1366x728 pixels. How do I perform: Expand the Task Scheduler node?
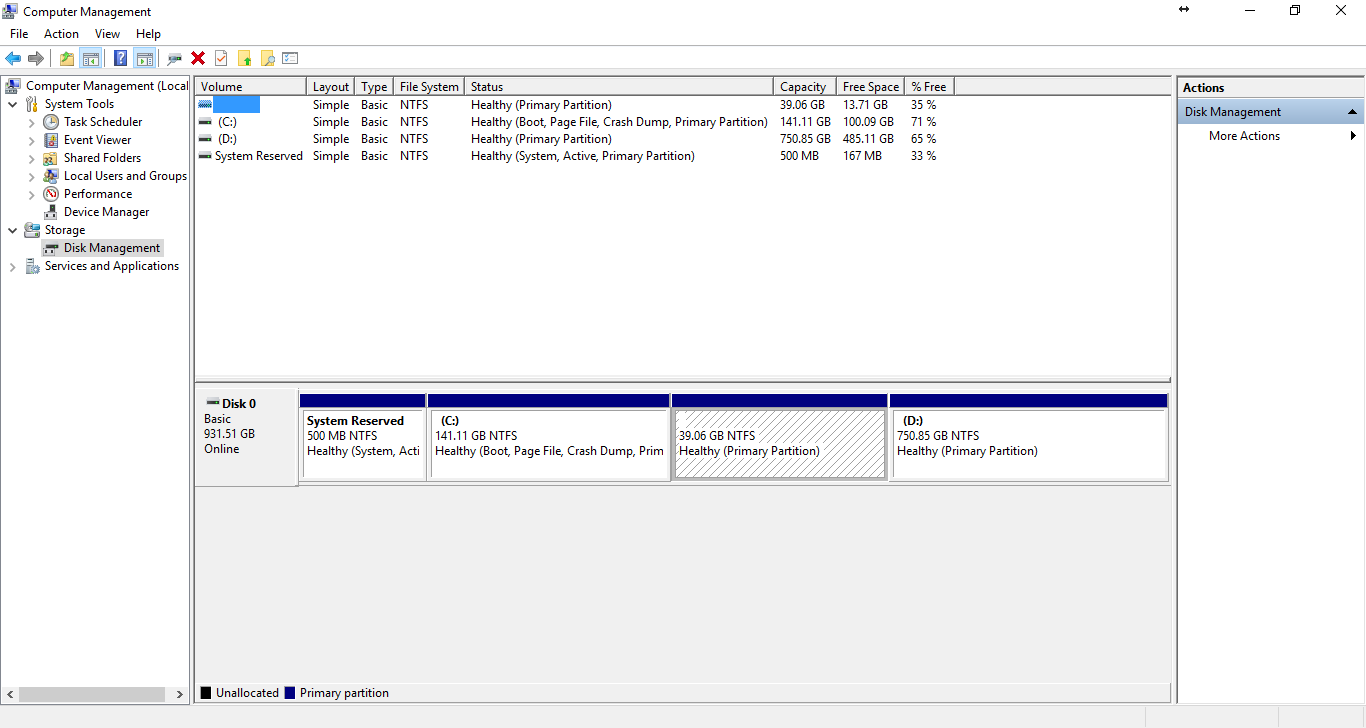point(32,123)
